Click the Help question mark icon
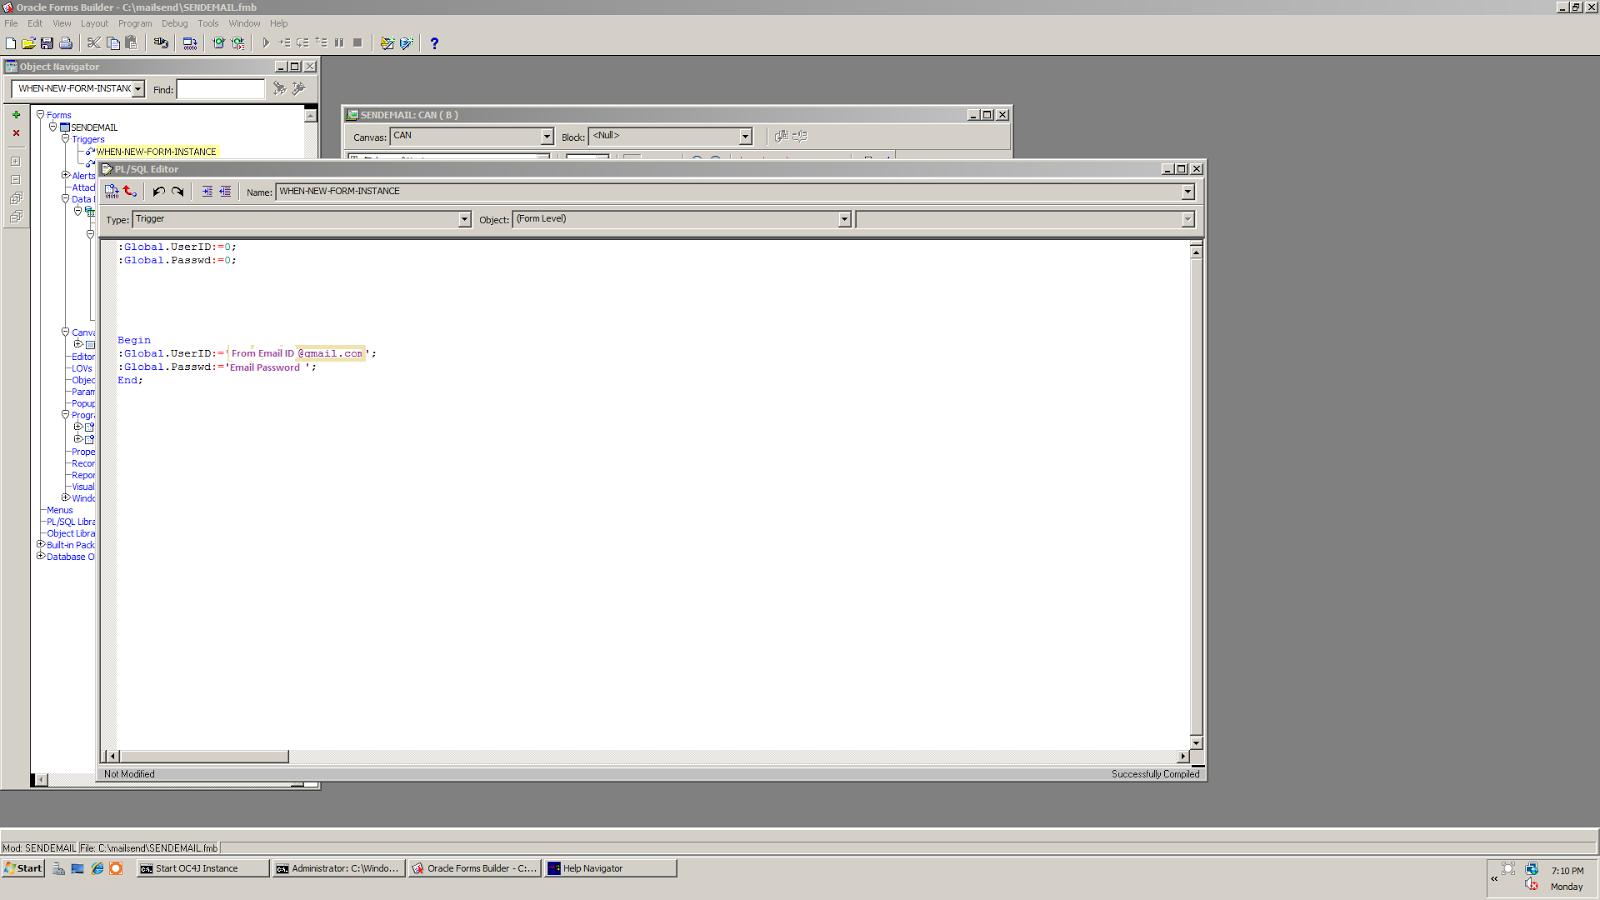 click(433, 42)
